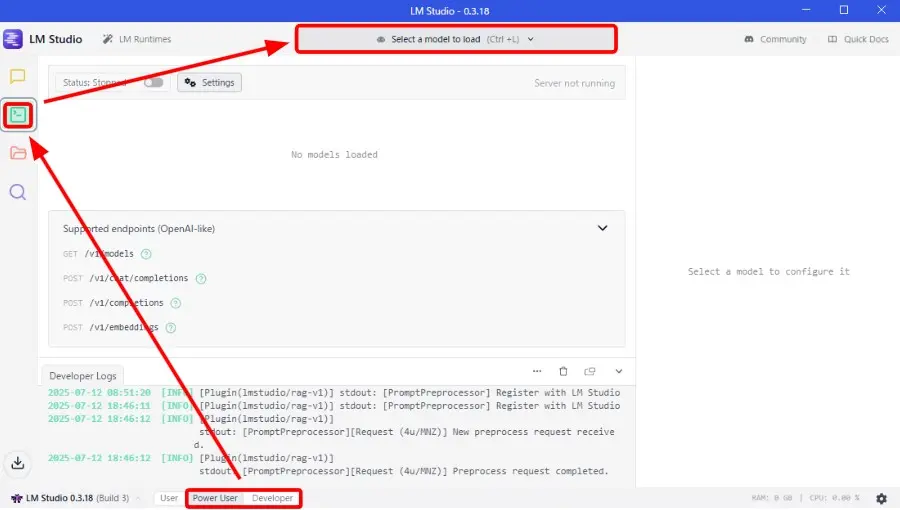This screenshot has height=510, width=900.
Task: Open the Developer server view in sidebar
Action: click(x=18, y=115)
